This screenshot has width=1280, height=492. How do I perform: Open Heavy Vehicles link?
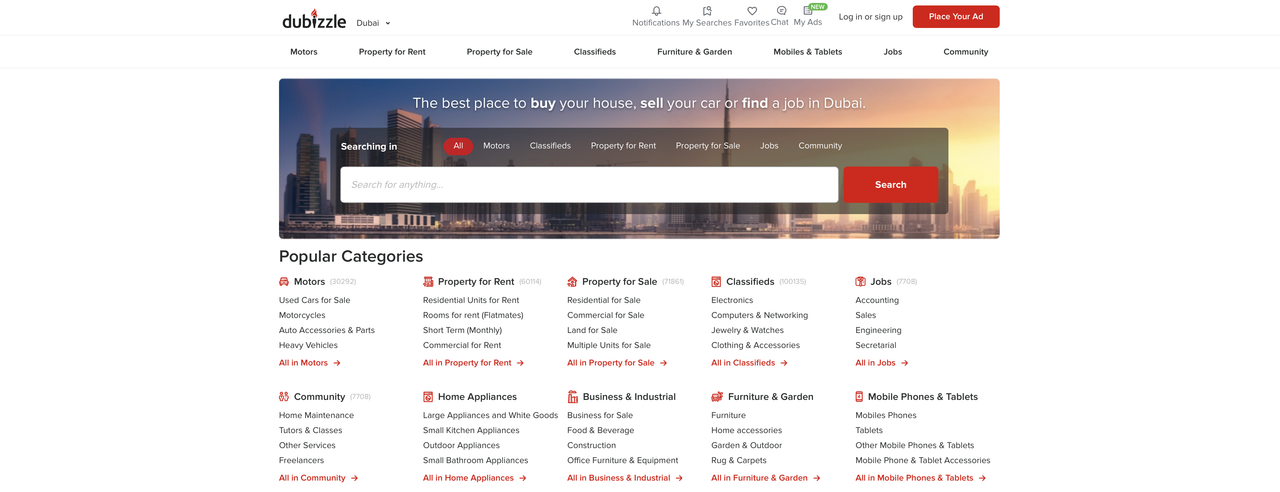309,346
